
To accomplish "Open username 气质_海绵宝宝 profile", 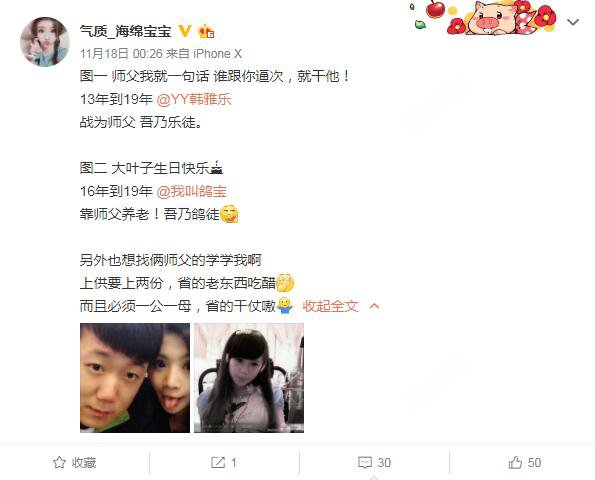I will (x=126, y=31).
